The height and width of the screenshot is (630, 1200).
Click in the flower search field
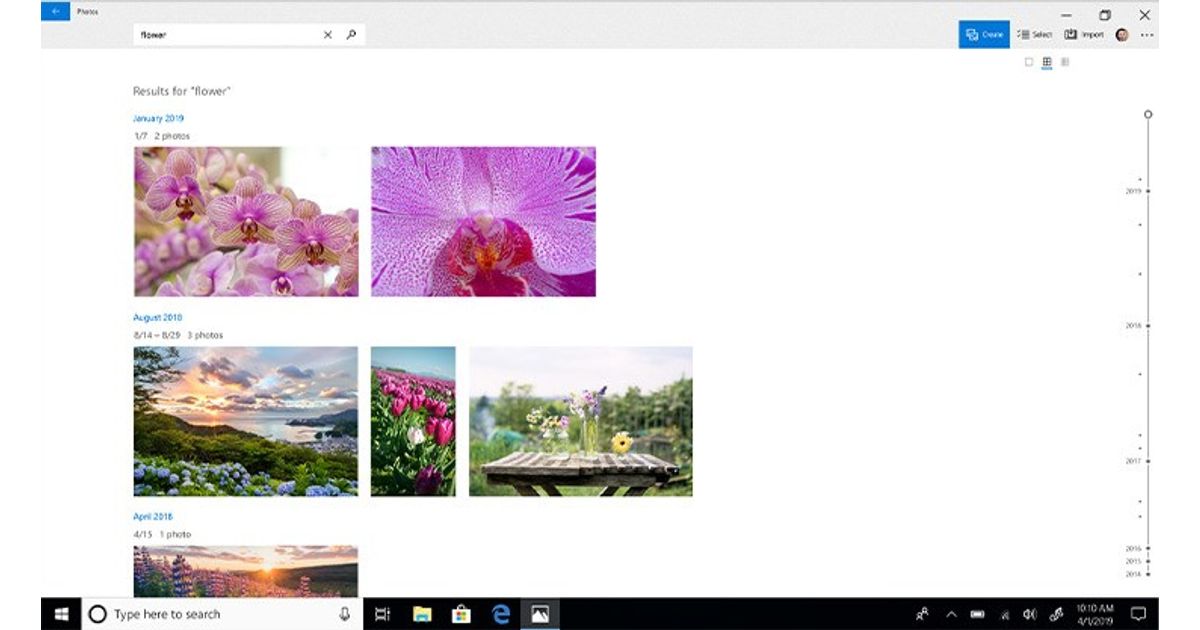click(x=225, y=35)
